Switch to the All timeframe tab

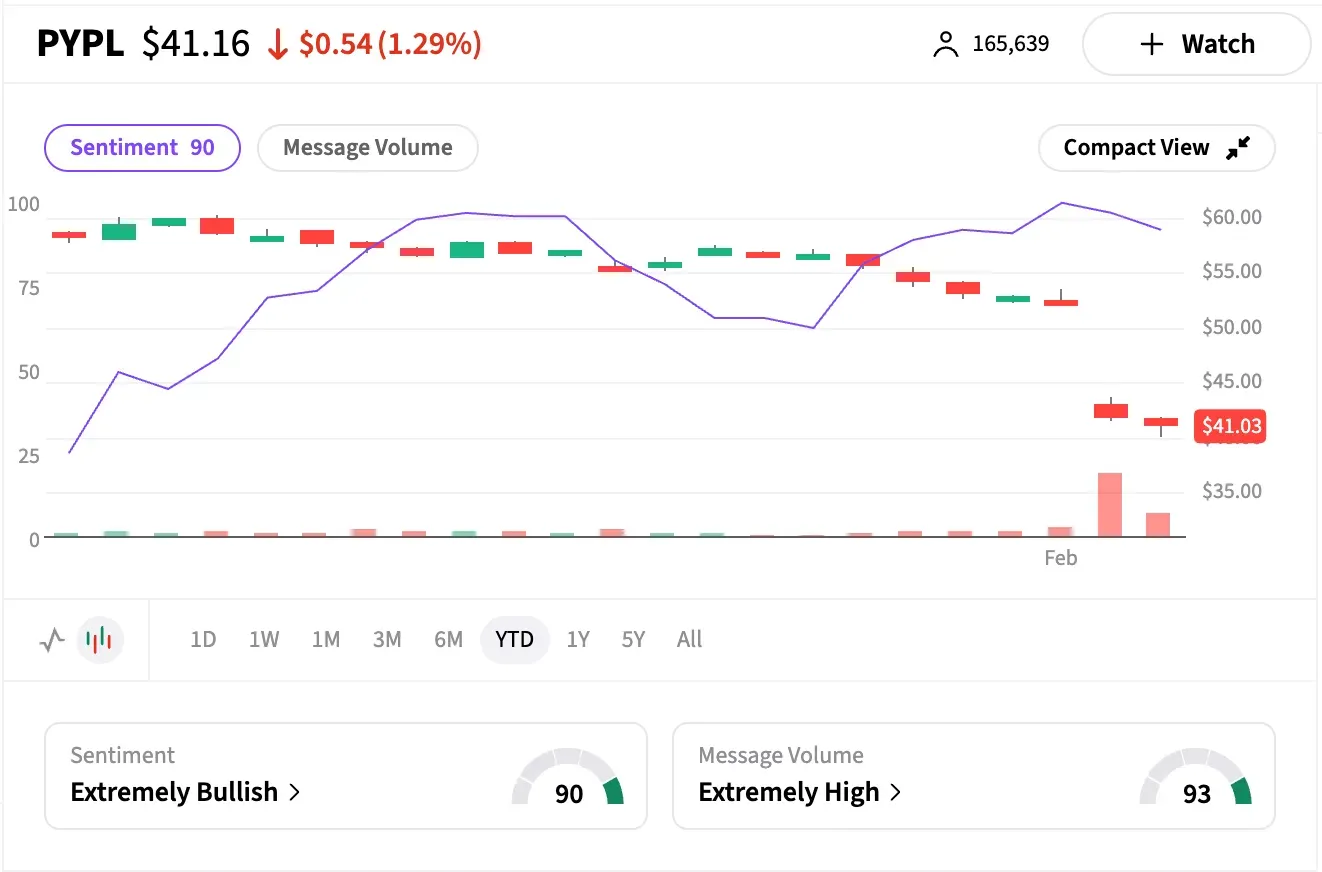689,640
